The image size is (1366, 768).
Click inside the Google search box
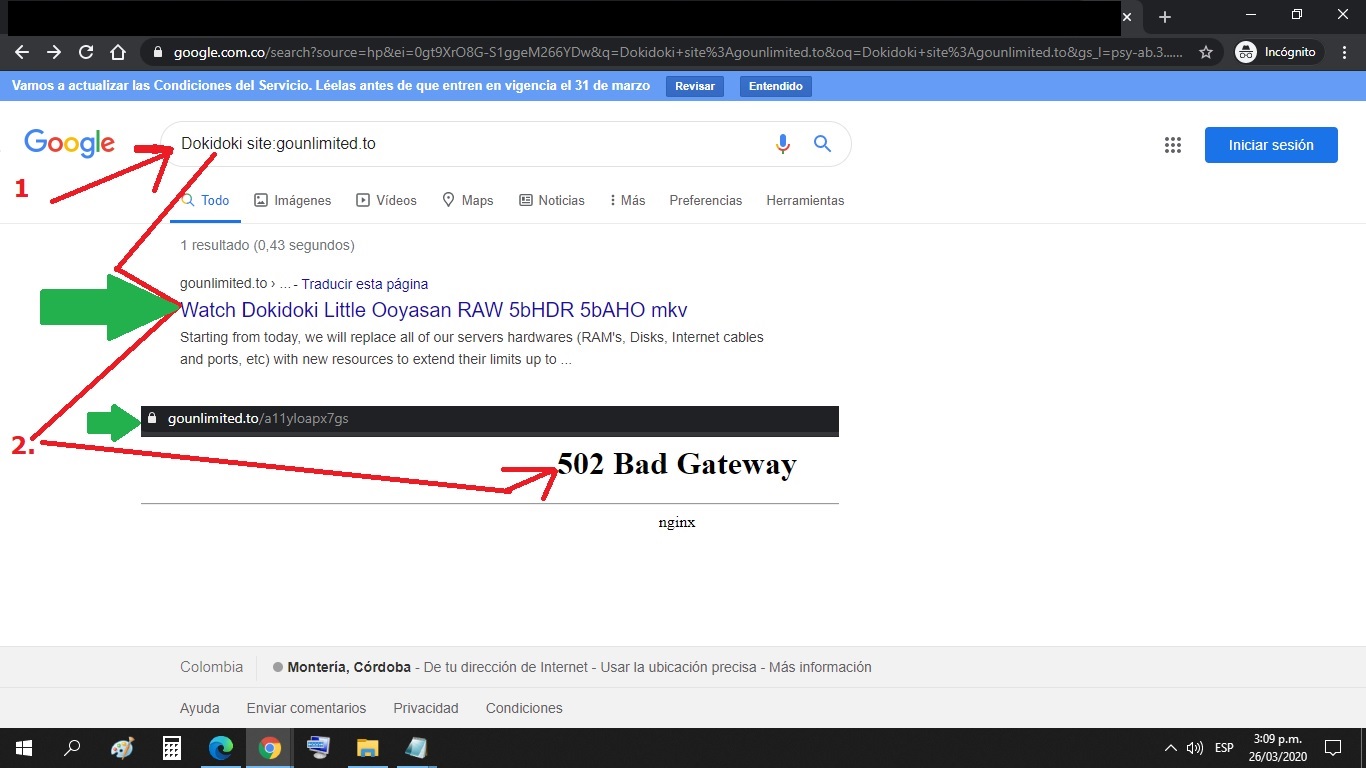[x=470, y=144]
